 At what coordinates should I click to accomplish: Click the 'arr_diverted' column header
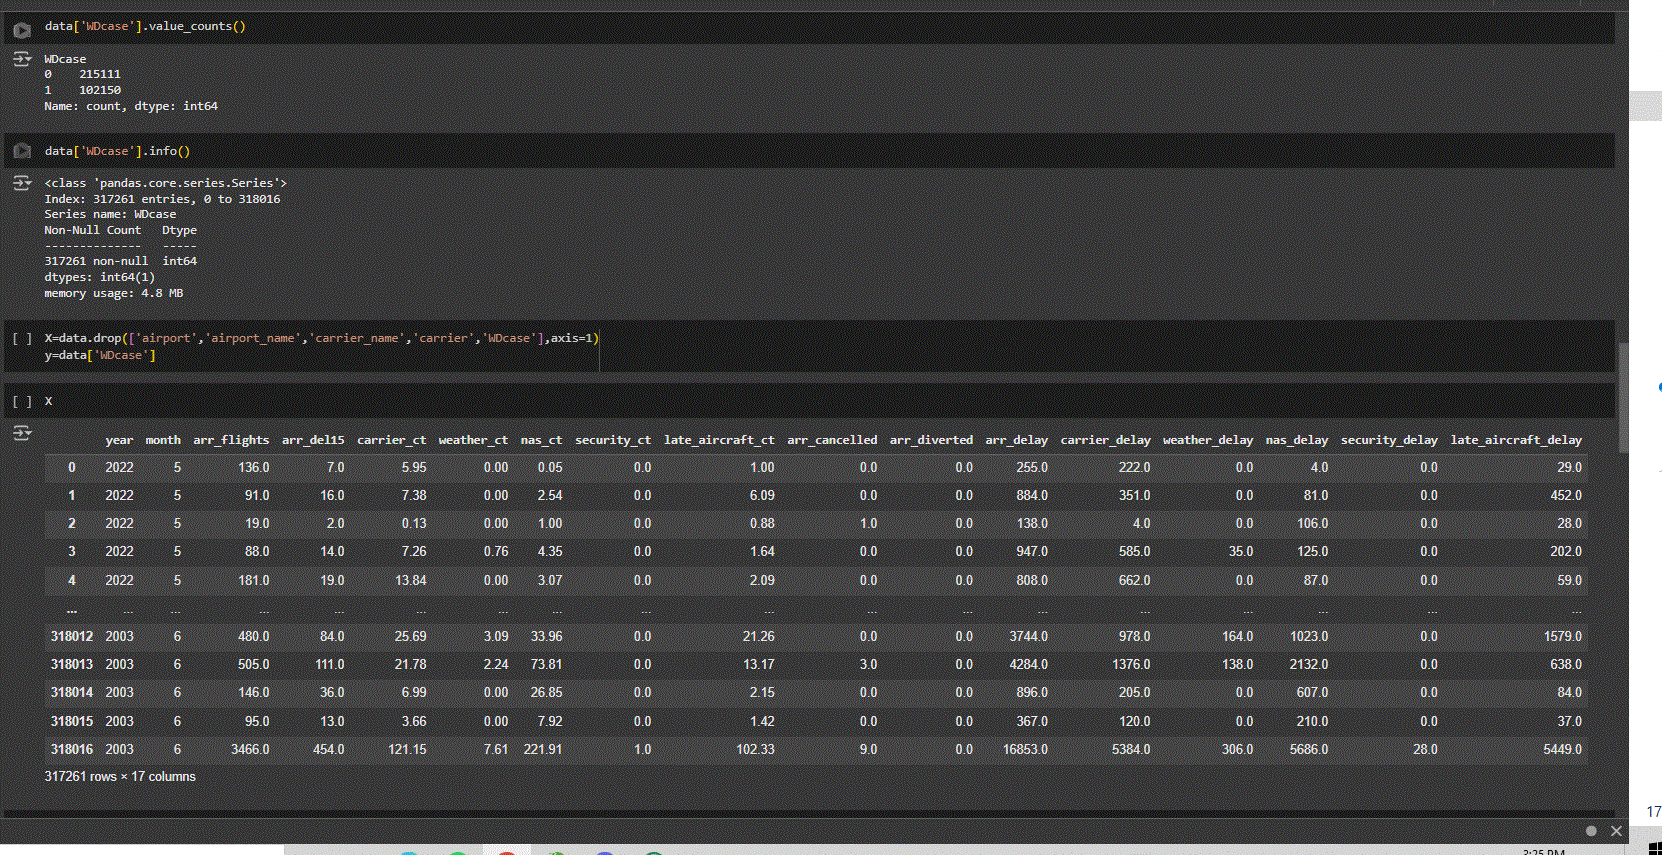931,440
